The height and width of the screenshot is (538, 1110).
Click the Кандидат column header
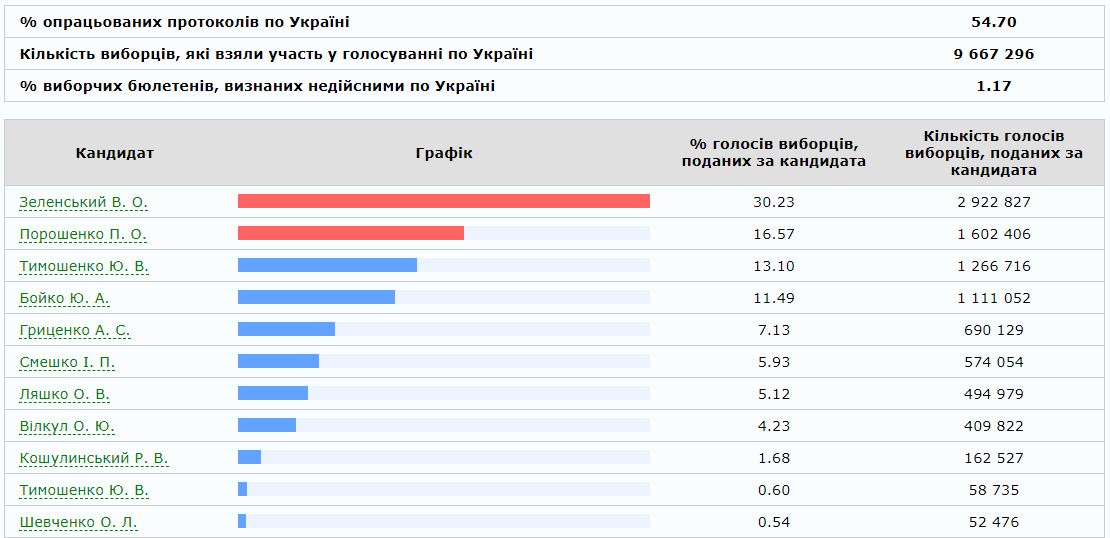114,153
